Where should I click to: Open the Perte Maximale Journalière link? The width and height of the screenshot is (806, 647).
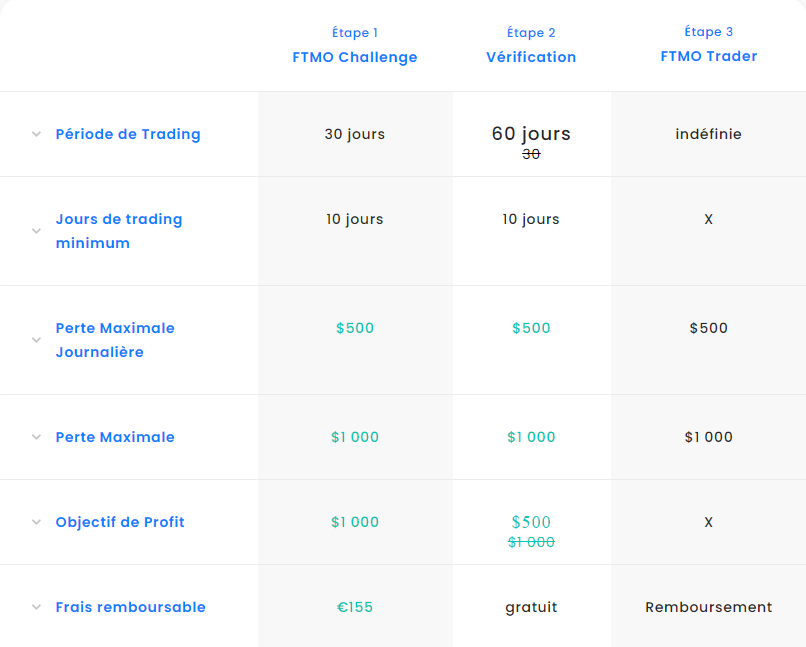(x=115, y=340)
